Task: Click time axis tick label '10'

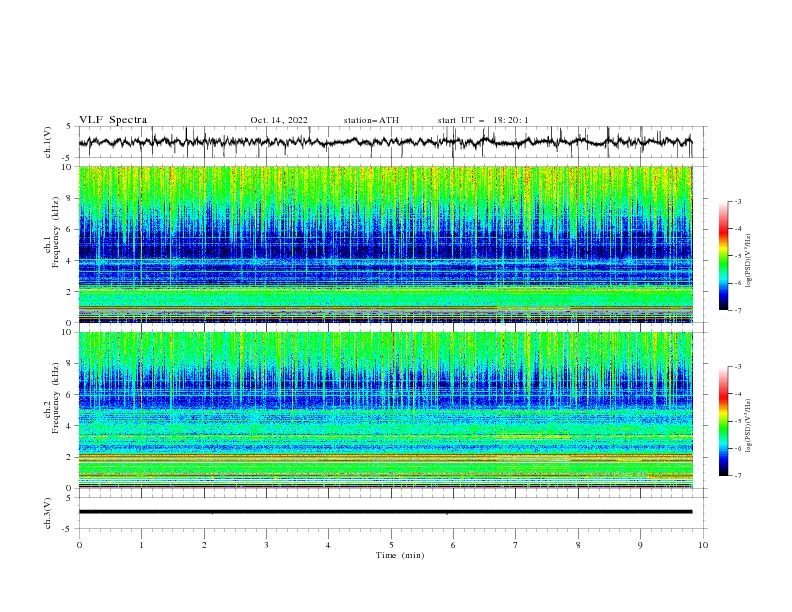Action: tap(703, 545)
